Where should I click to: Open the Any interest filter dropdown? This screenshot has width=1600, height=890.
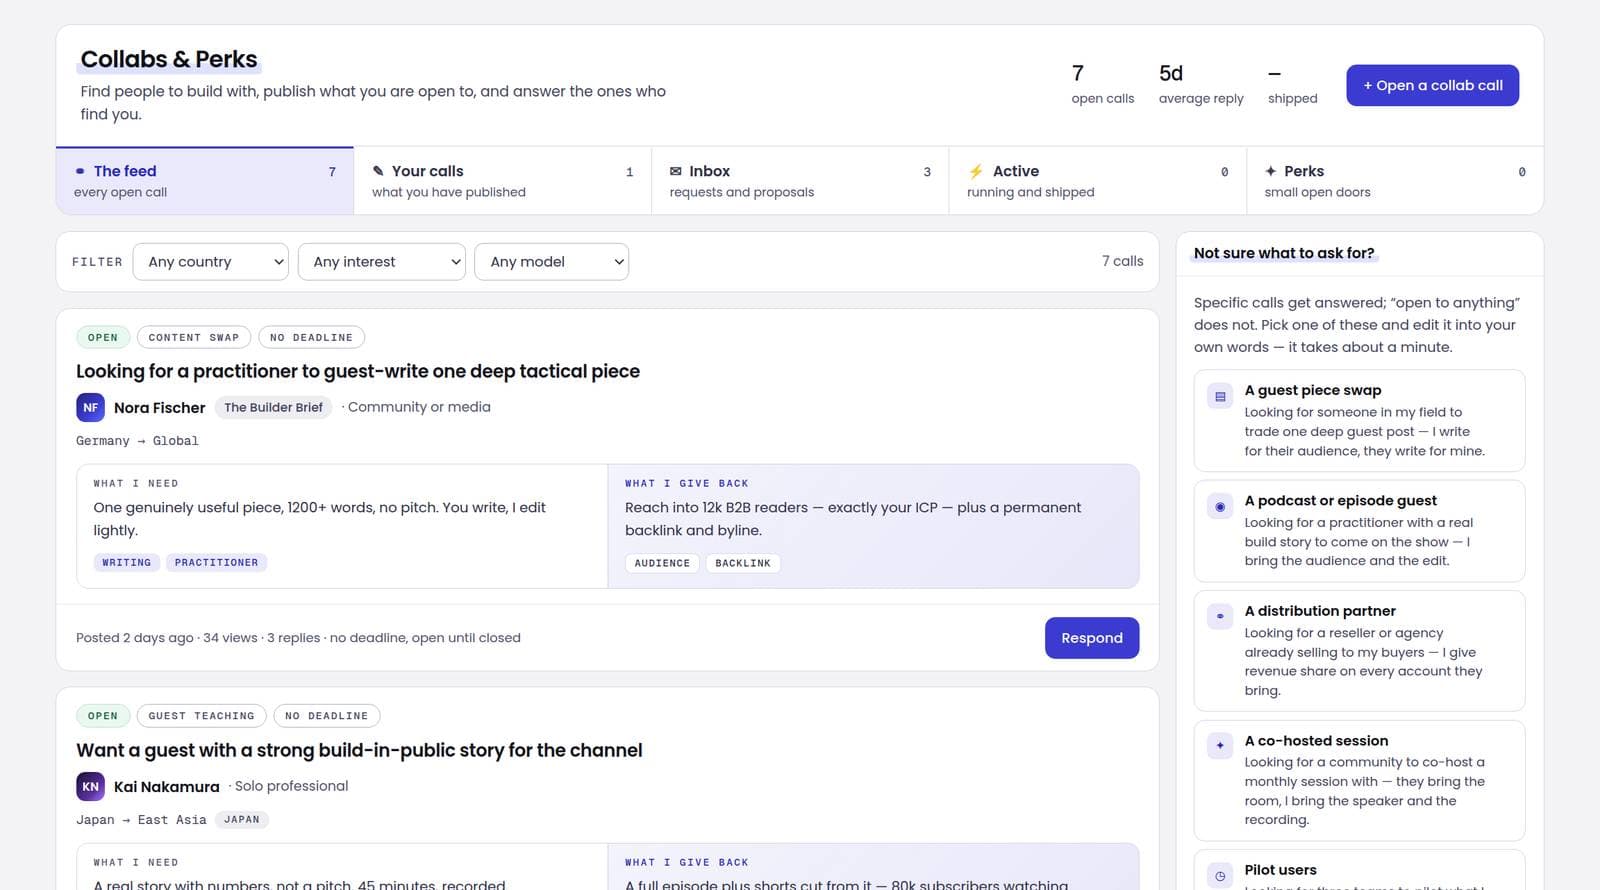coord(382,262)
